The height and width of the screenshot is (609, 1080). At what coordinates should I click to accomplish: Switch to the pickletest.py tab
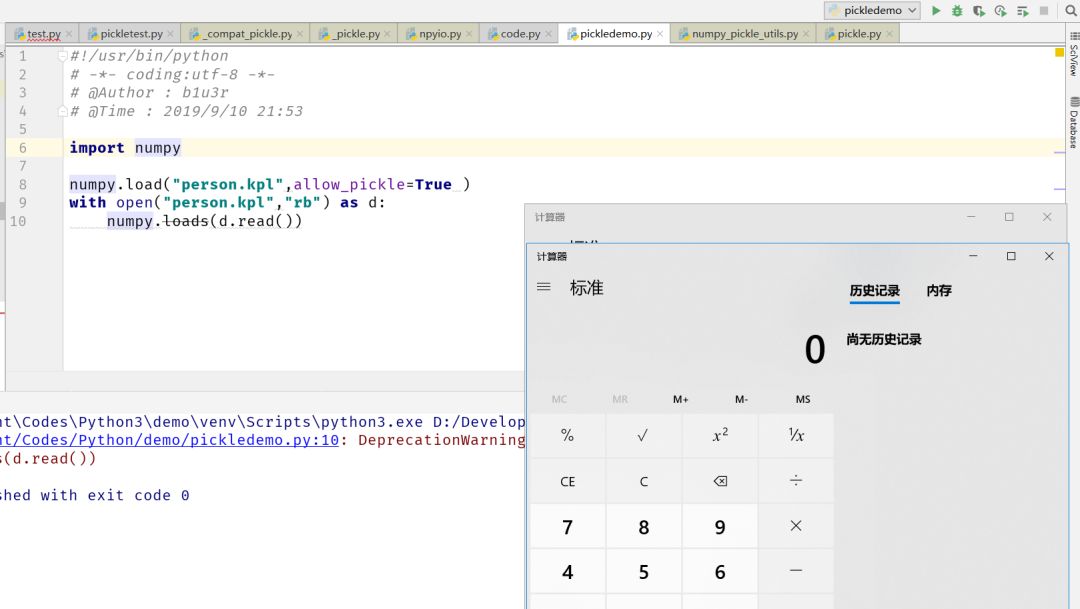point(131,33)
